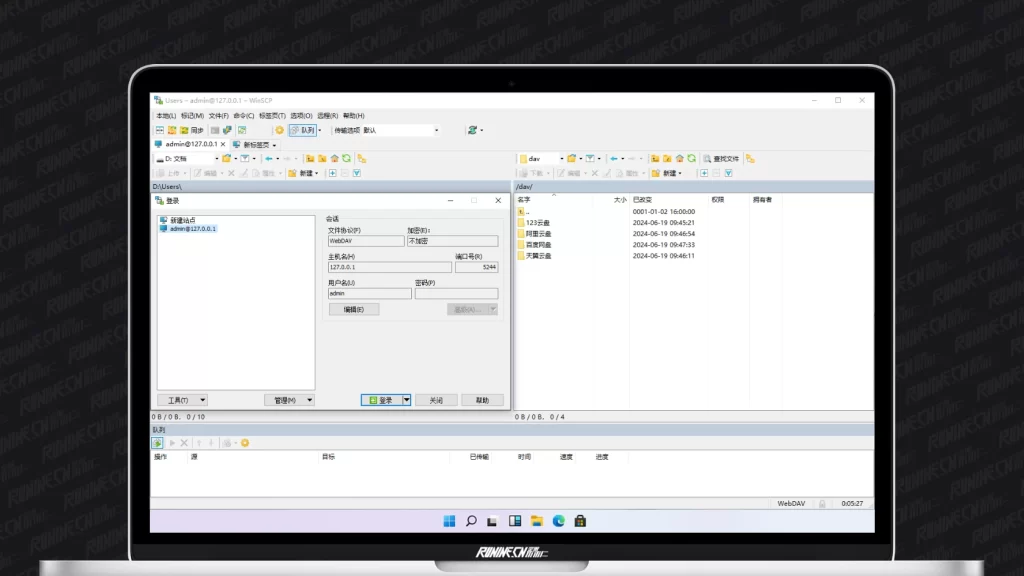Go to remote home directory icon
Image resolution: width=1024 pixels, height=576 pixels.
coord(679,158)
